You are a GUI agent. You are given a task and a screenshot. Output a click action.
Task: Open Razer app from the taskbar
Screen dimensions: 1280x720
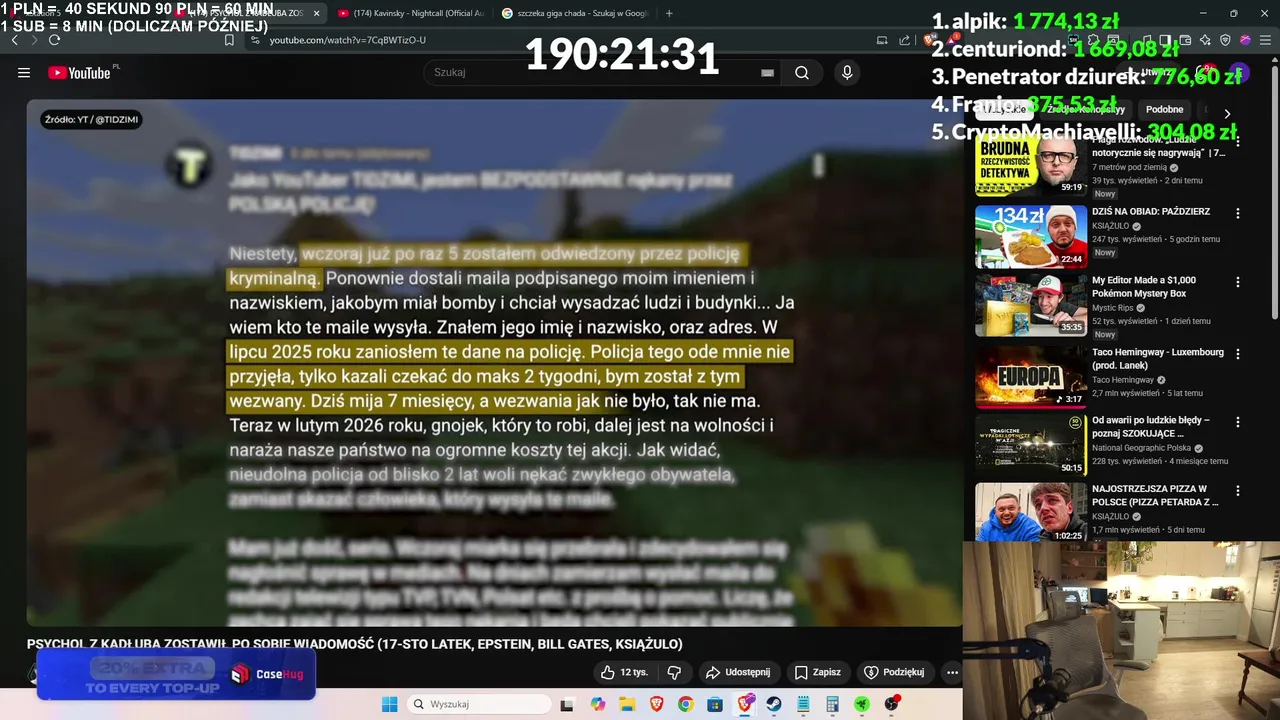coord(861,704)
